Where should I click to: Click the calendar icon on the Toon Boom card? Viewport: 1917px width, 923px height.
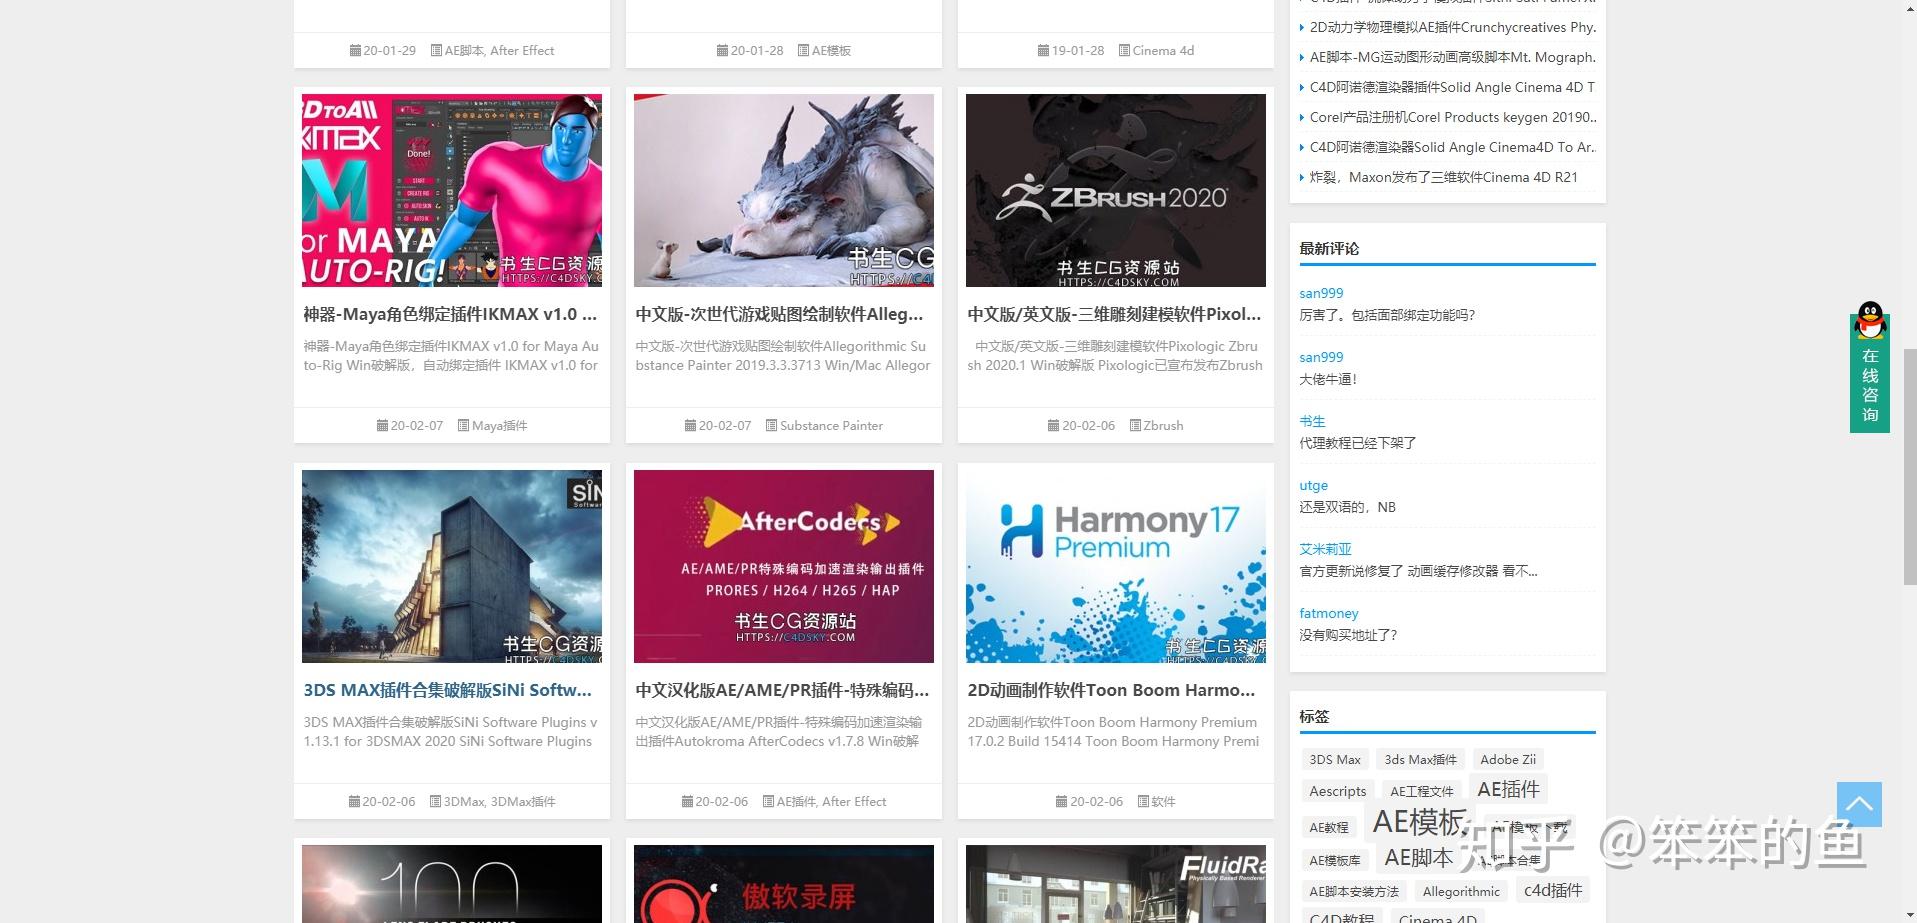click(1061, 801)
